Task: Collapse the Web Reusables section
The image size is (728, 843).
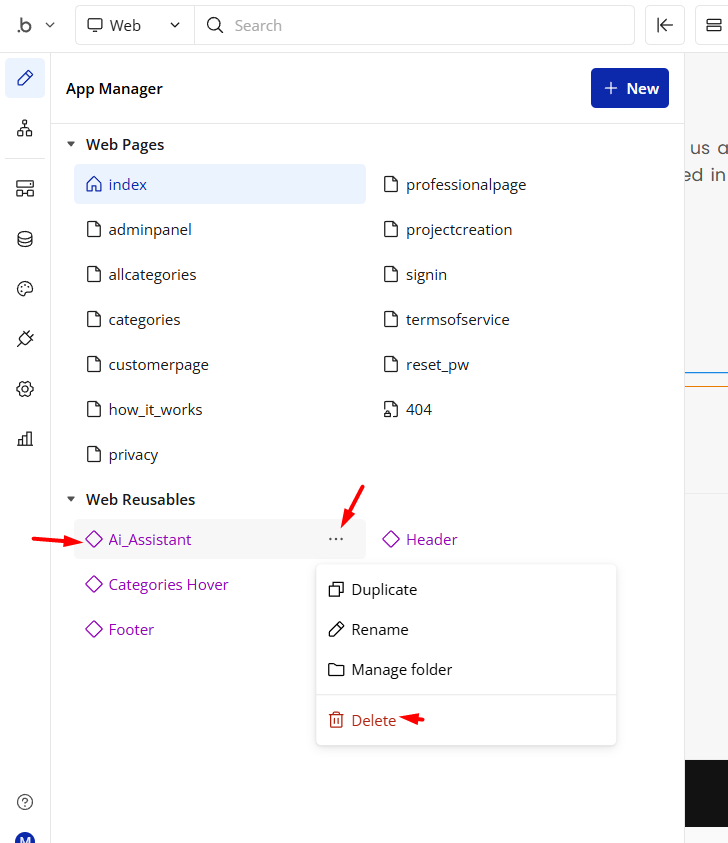Action: coord(71,500)
